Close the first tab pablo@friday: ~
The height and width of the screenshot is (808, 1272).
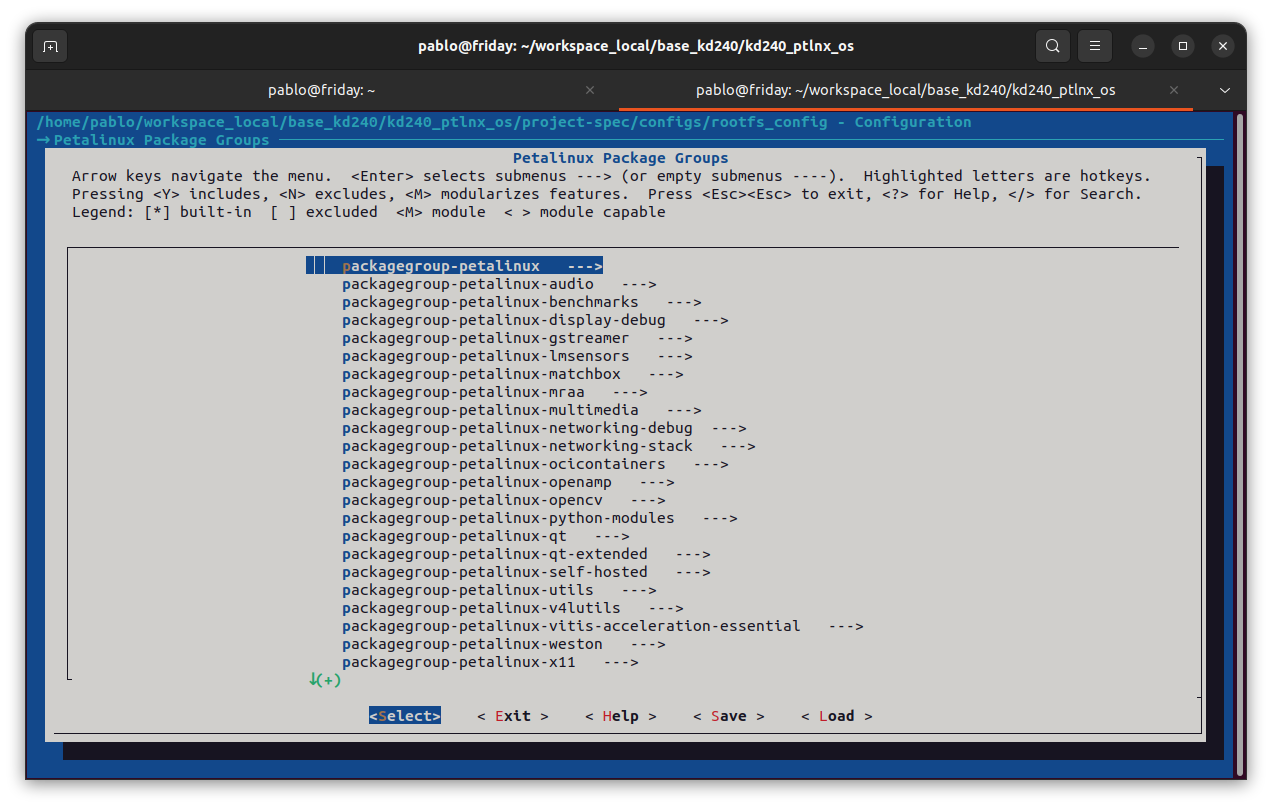coord(590,90)
